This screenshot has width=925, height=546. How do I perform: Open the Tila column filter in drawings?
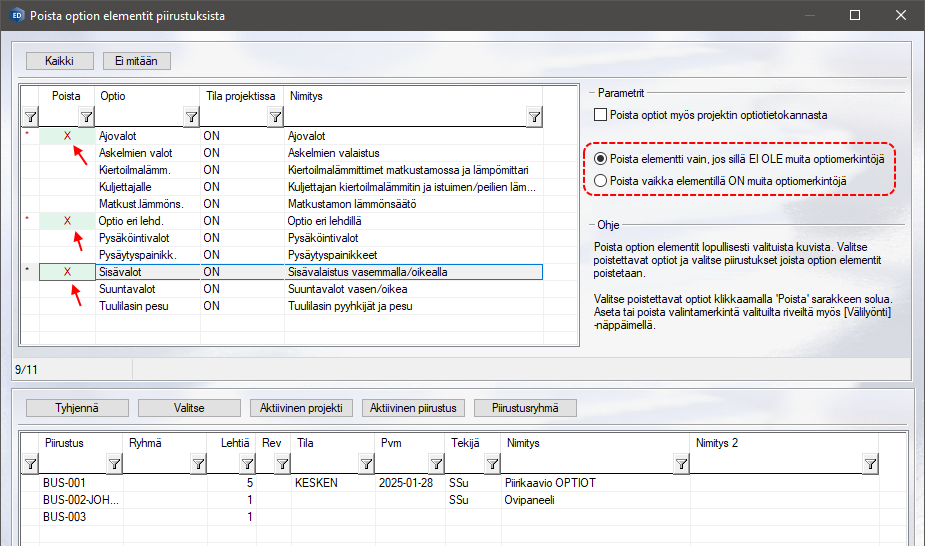(365, 463)
